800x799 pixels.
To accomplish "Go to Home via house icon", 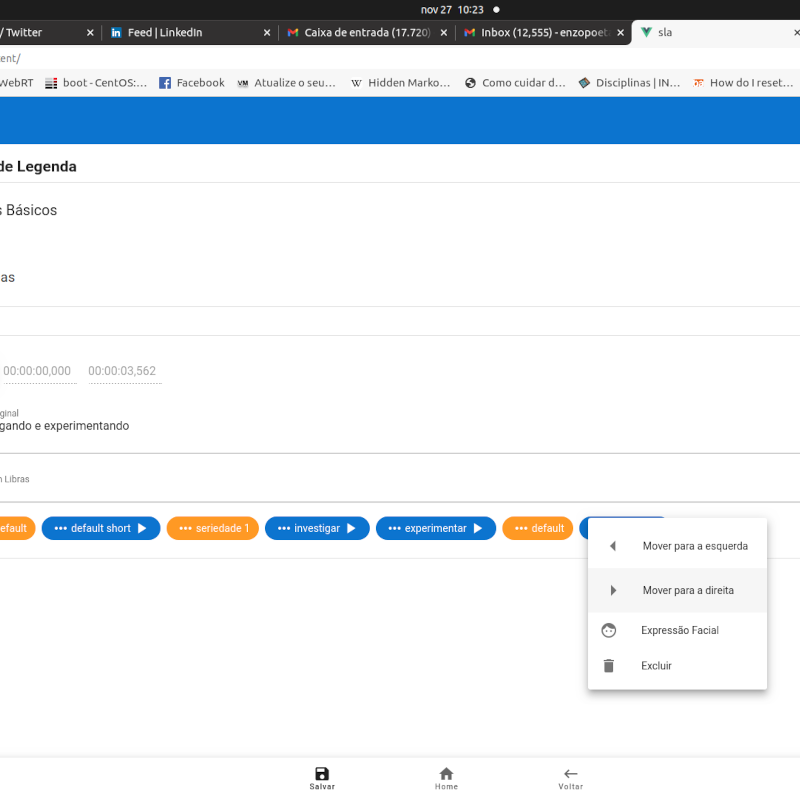I will [x=446, y=773].
